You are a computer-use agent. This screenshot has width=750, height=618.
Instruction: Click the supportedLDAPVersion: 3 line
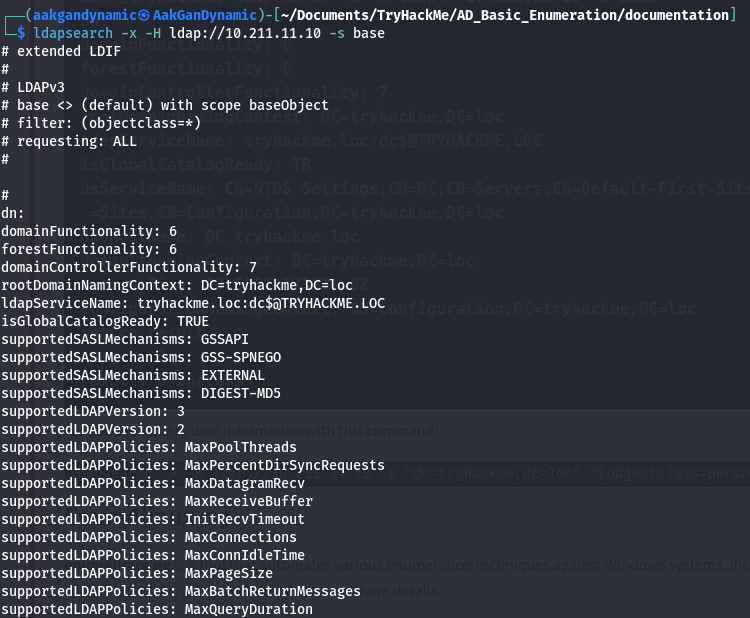coord(93,411)
